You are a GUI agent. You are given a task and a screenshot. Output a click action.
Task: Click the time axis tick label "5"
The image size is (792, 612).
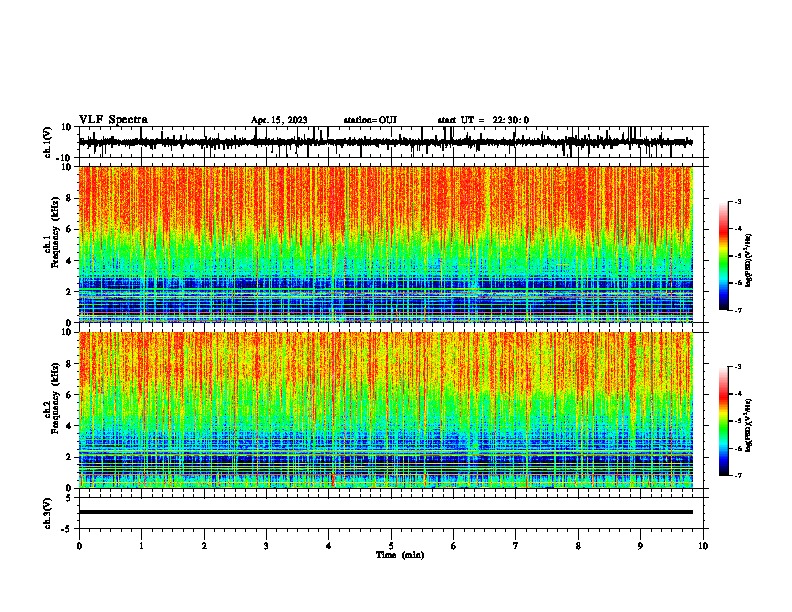(x=391, y=546)
